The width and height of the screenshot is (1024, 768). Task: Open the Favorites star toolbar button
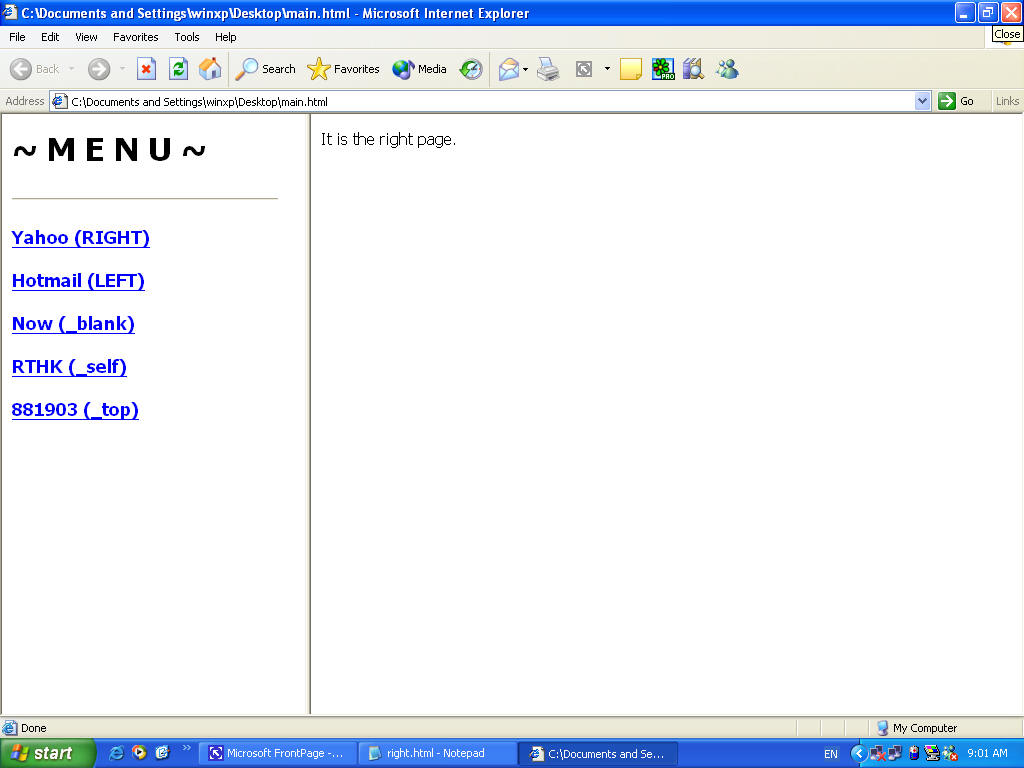point(343,69)
